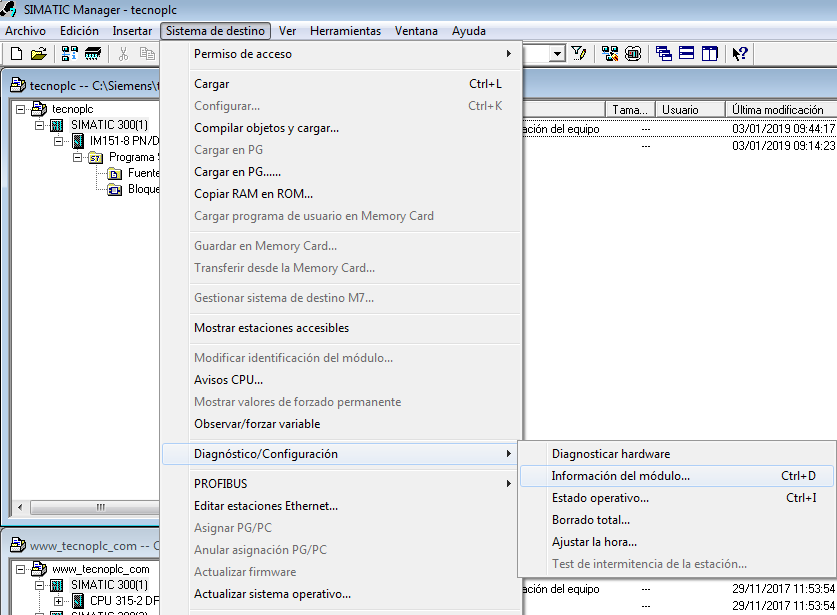Collapse the Programa S7 tree node

pyautogui.click(x=77, y=157)
